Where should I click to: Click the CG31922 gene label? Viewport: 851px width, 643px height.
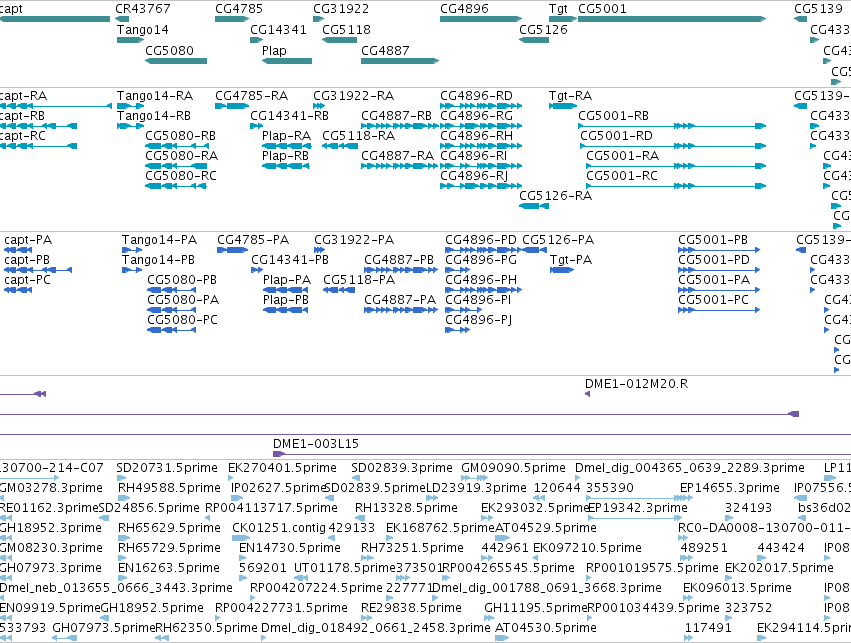coord(341,9)
